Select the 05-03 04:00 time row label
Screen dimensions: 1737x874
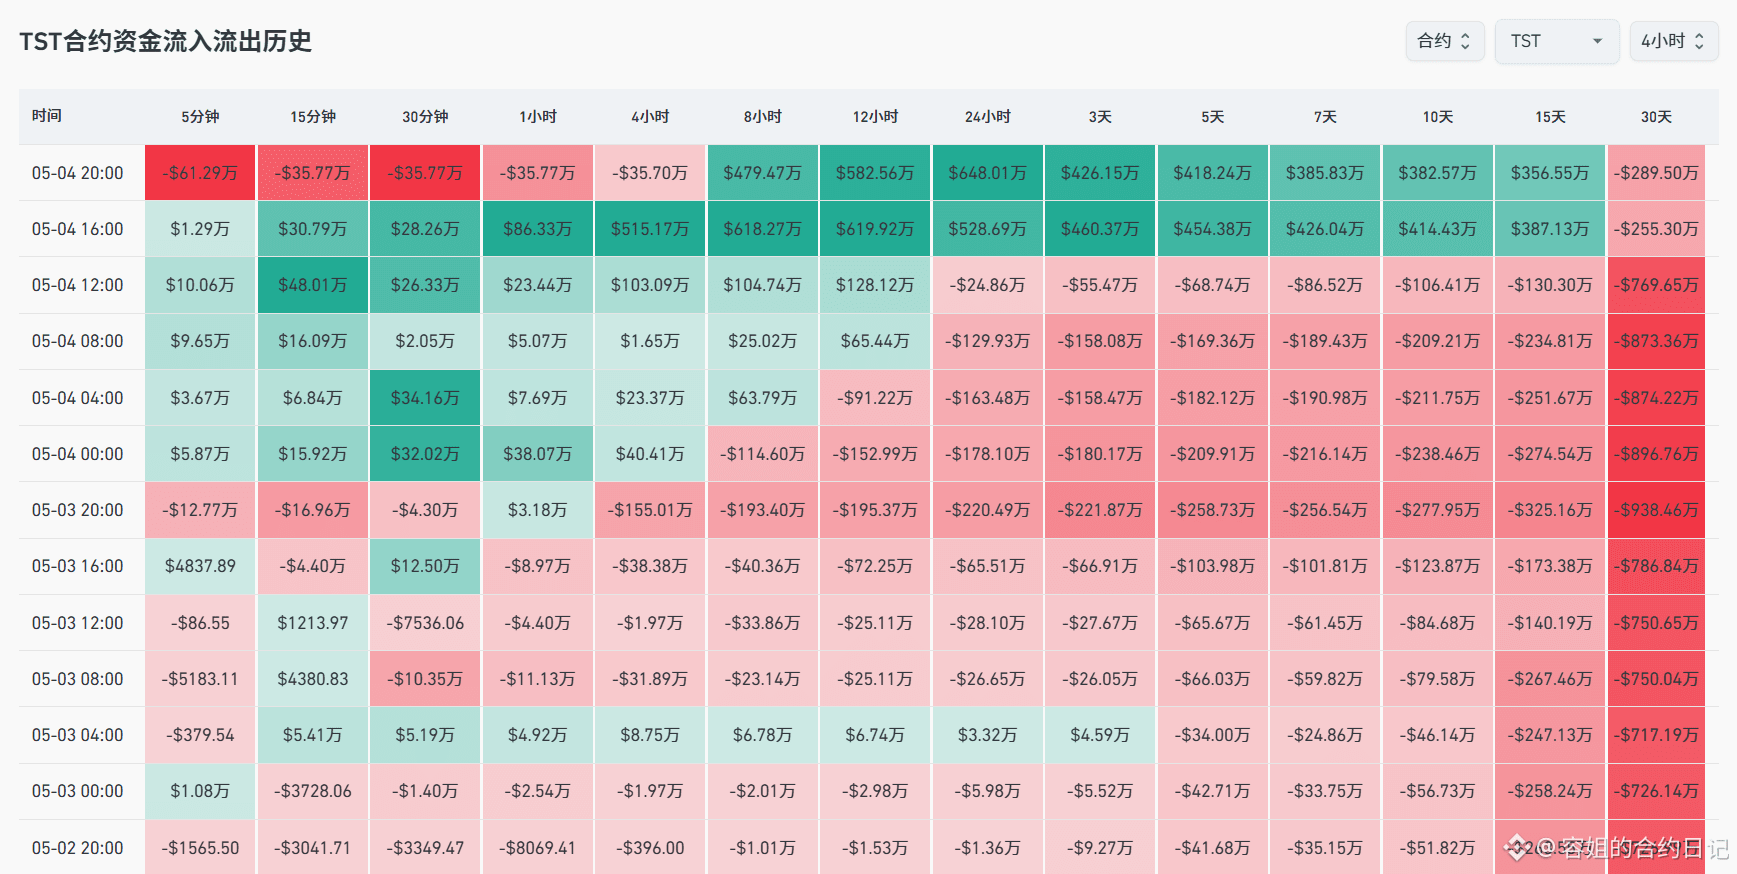click(78, 735)
